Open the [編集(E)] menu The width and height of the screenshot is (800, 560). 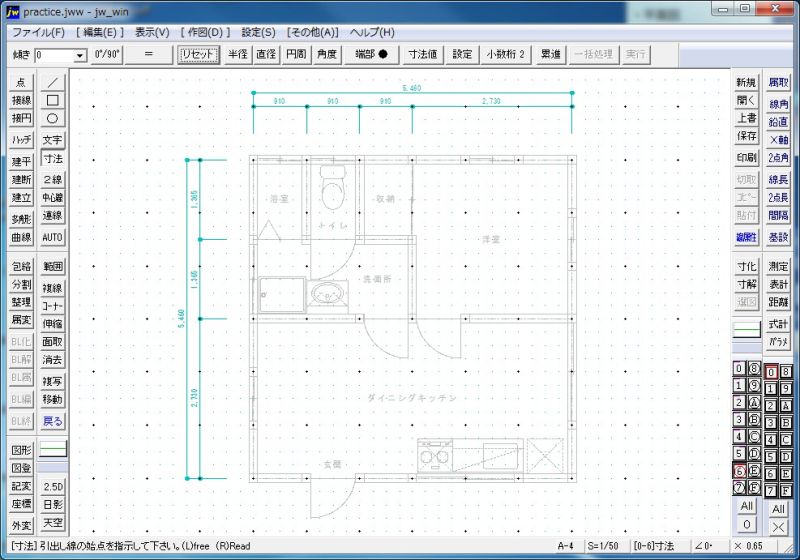[99, 32]
